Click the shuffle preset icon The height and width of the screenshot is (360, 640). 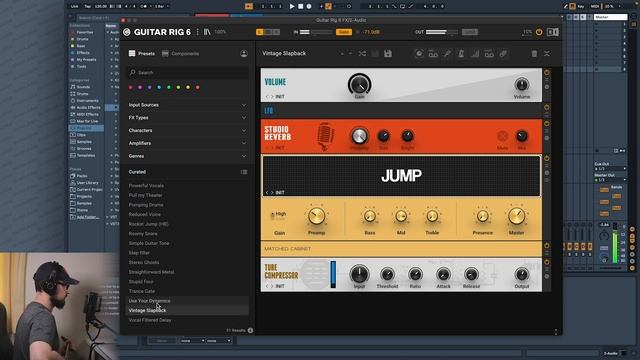click(x=362, y=53)
